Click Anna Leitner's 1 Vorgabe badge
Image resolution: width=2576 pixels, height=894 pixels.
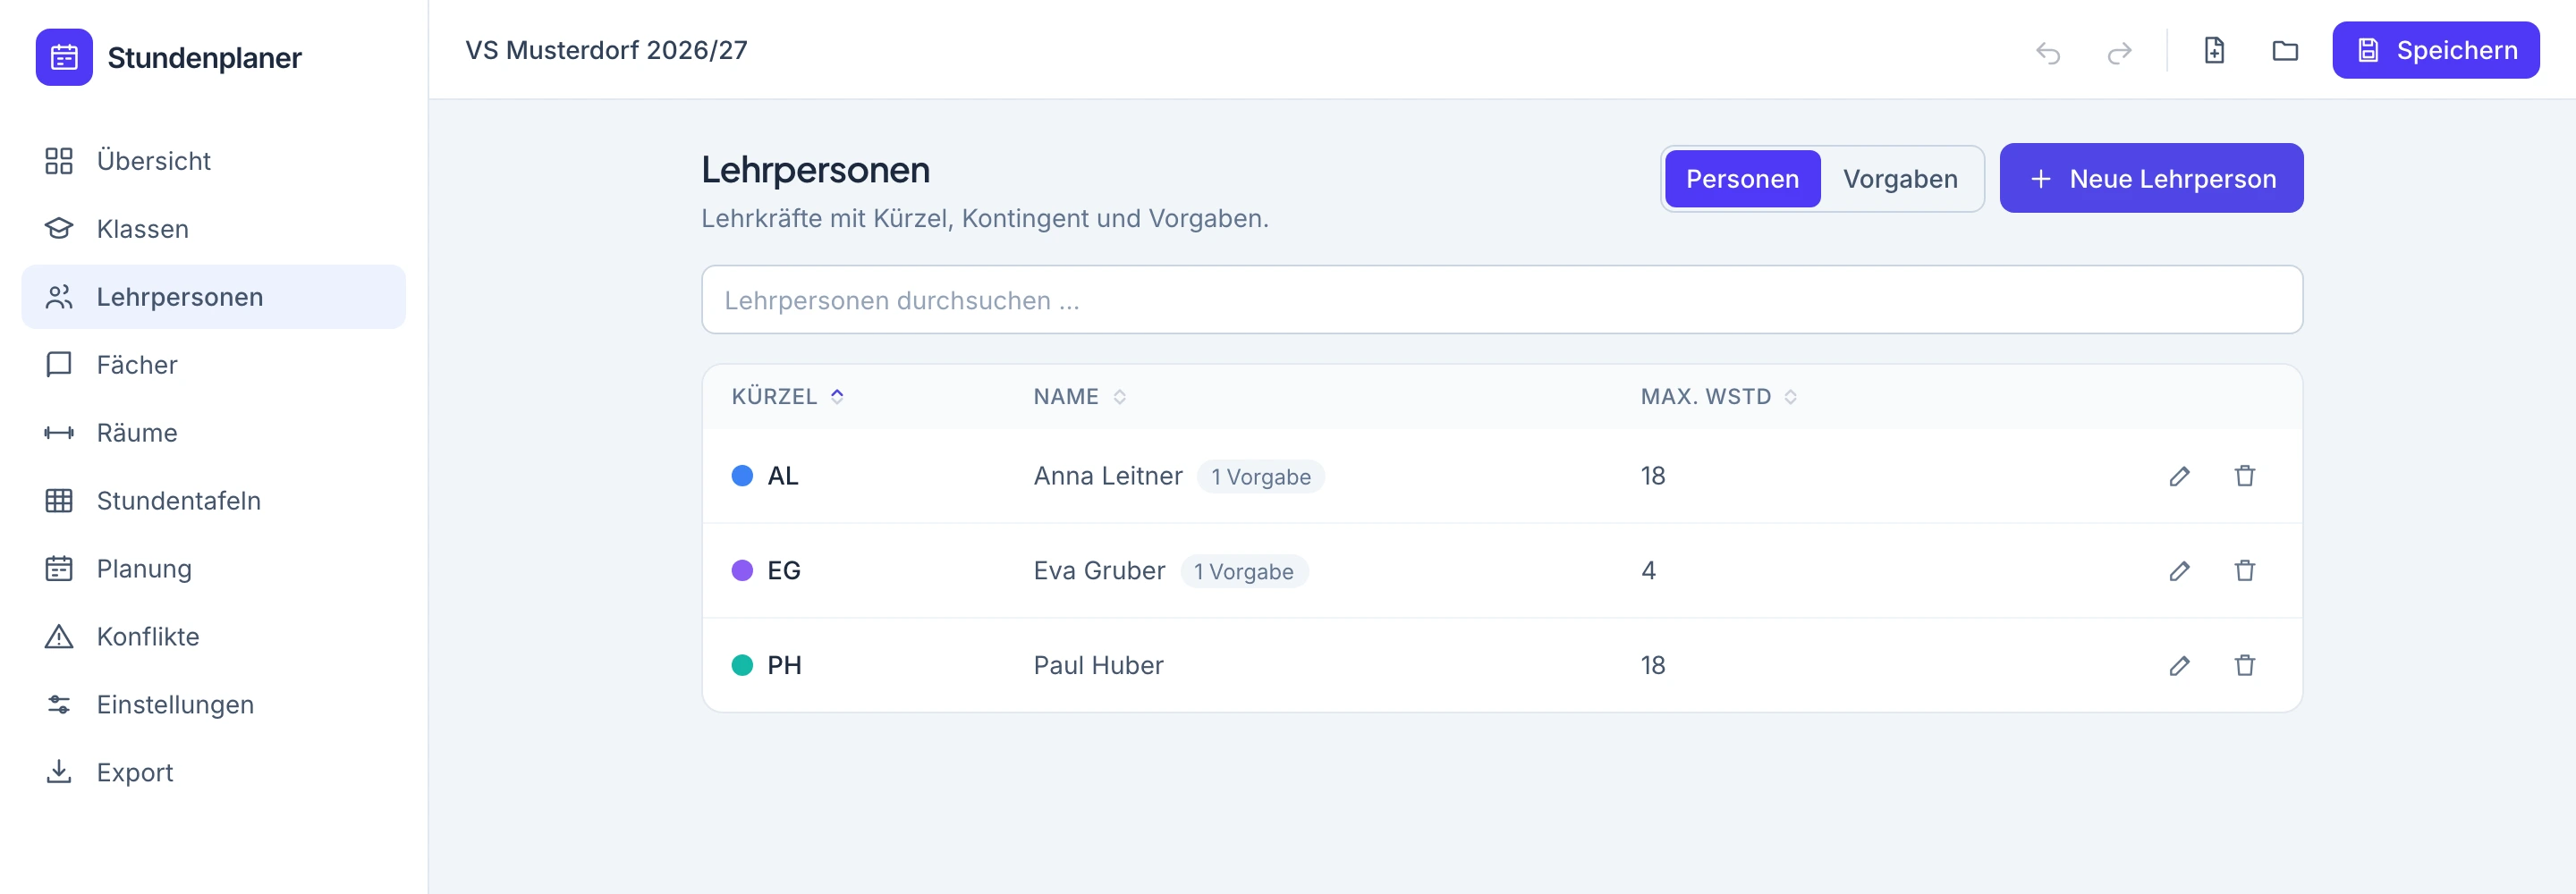tap(1260, 477)
